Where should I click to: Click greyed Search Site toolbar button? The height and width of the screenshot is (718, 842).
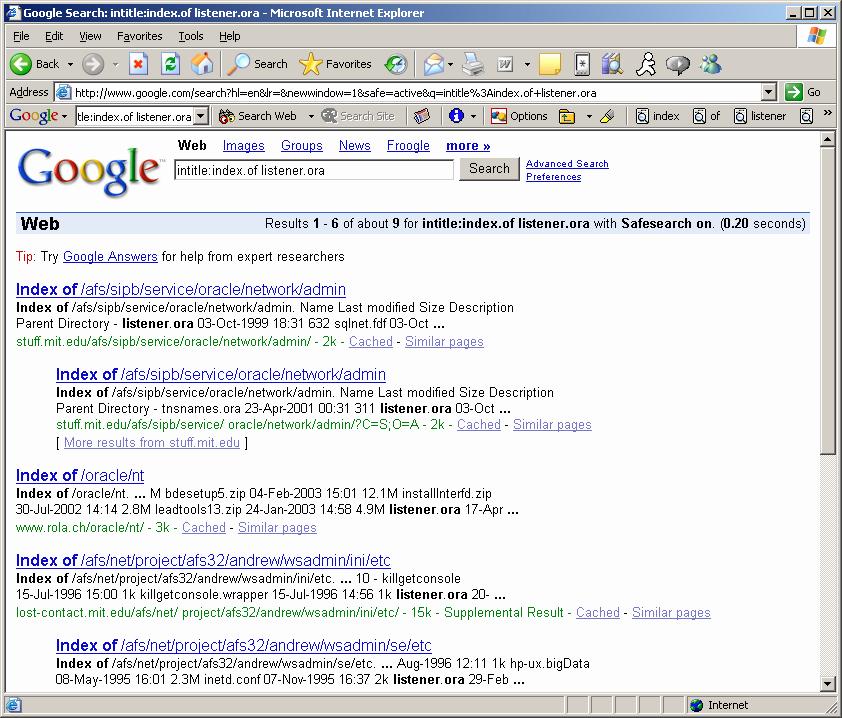[x=358, y=115]
